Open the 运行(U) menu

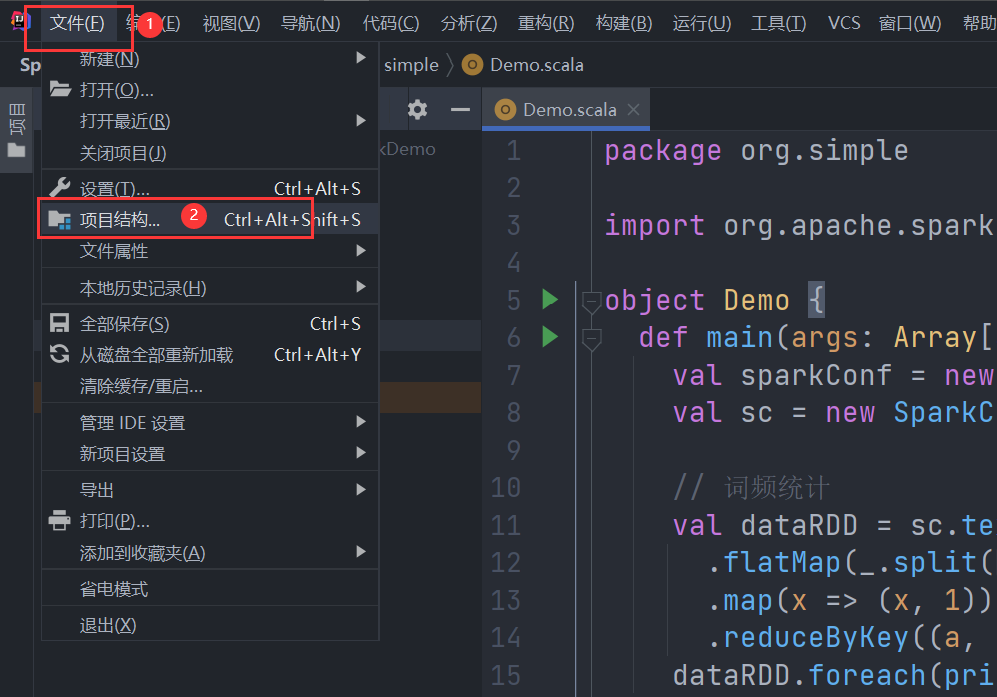tap(702, 24)
